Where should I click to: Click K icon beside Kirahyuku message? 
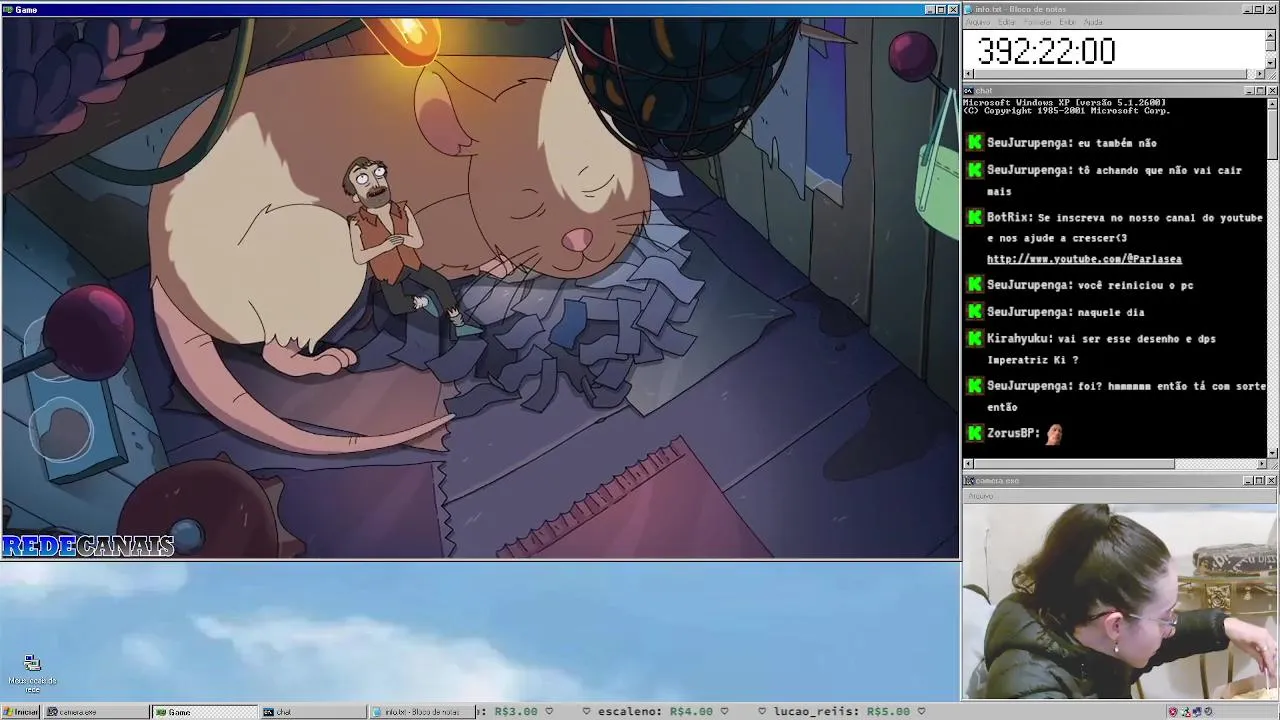tap(975, 339)
